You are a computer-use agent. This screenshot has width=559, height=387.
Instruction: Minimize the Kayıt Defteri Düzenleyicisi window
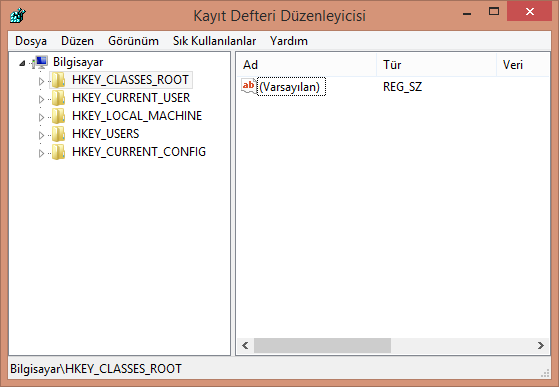tap(467, 14)
